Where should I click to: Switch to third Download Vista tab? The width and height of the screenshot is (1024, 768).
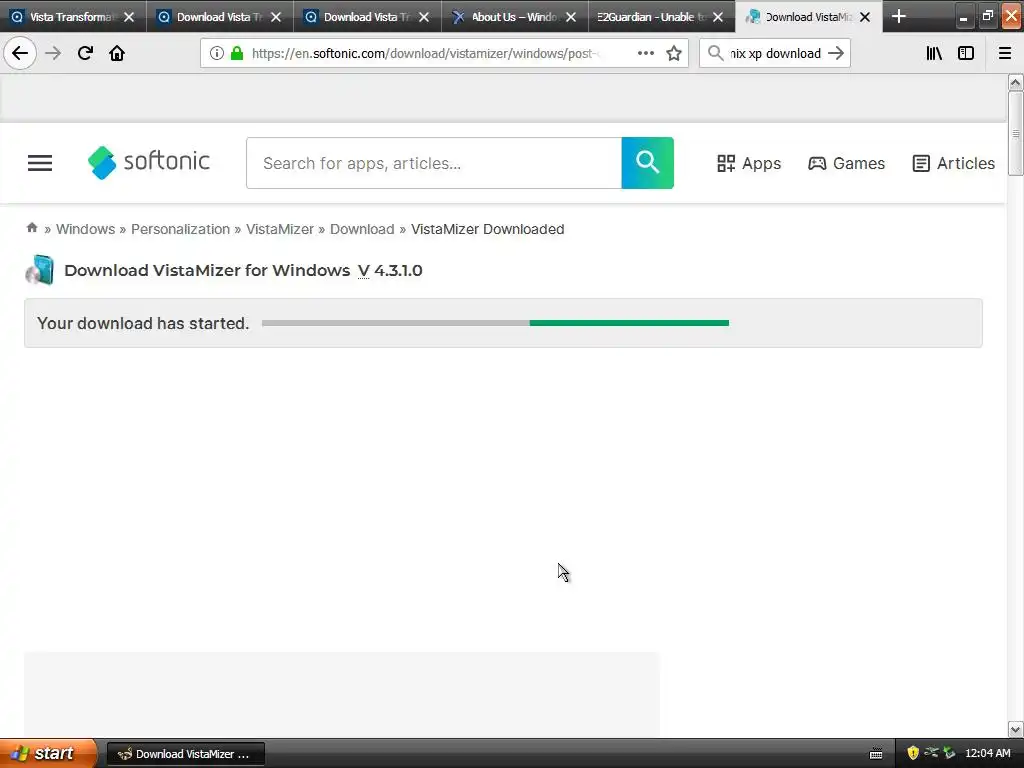(x=367, y=17)
